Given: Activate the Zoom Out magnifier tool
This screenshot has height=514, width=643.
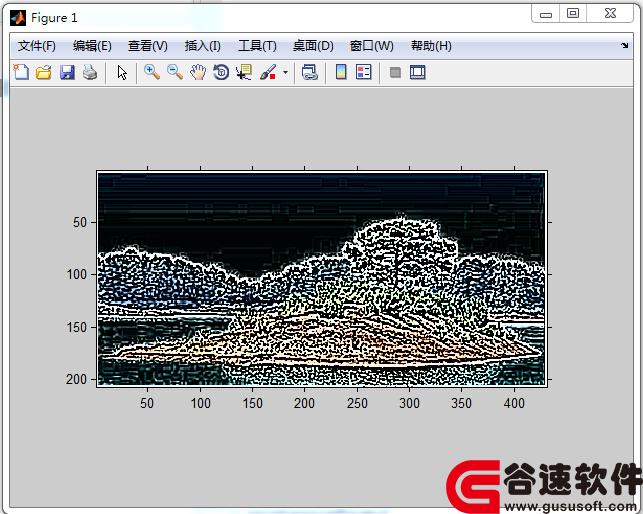Looking at the screenshot, I should (175, 72).
